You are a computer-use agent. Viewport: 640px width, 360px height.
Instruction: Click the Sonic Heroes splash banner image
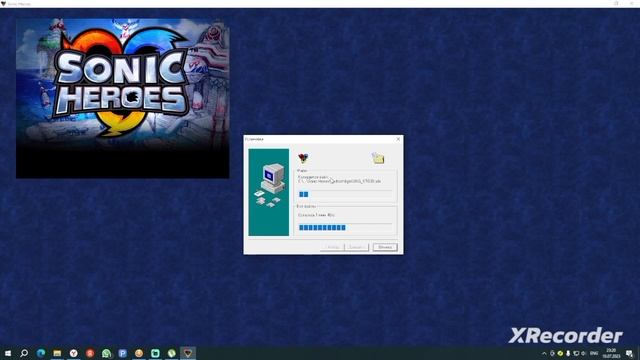122,98
